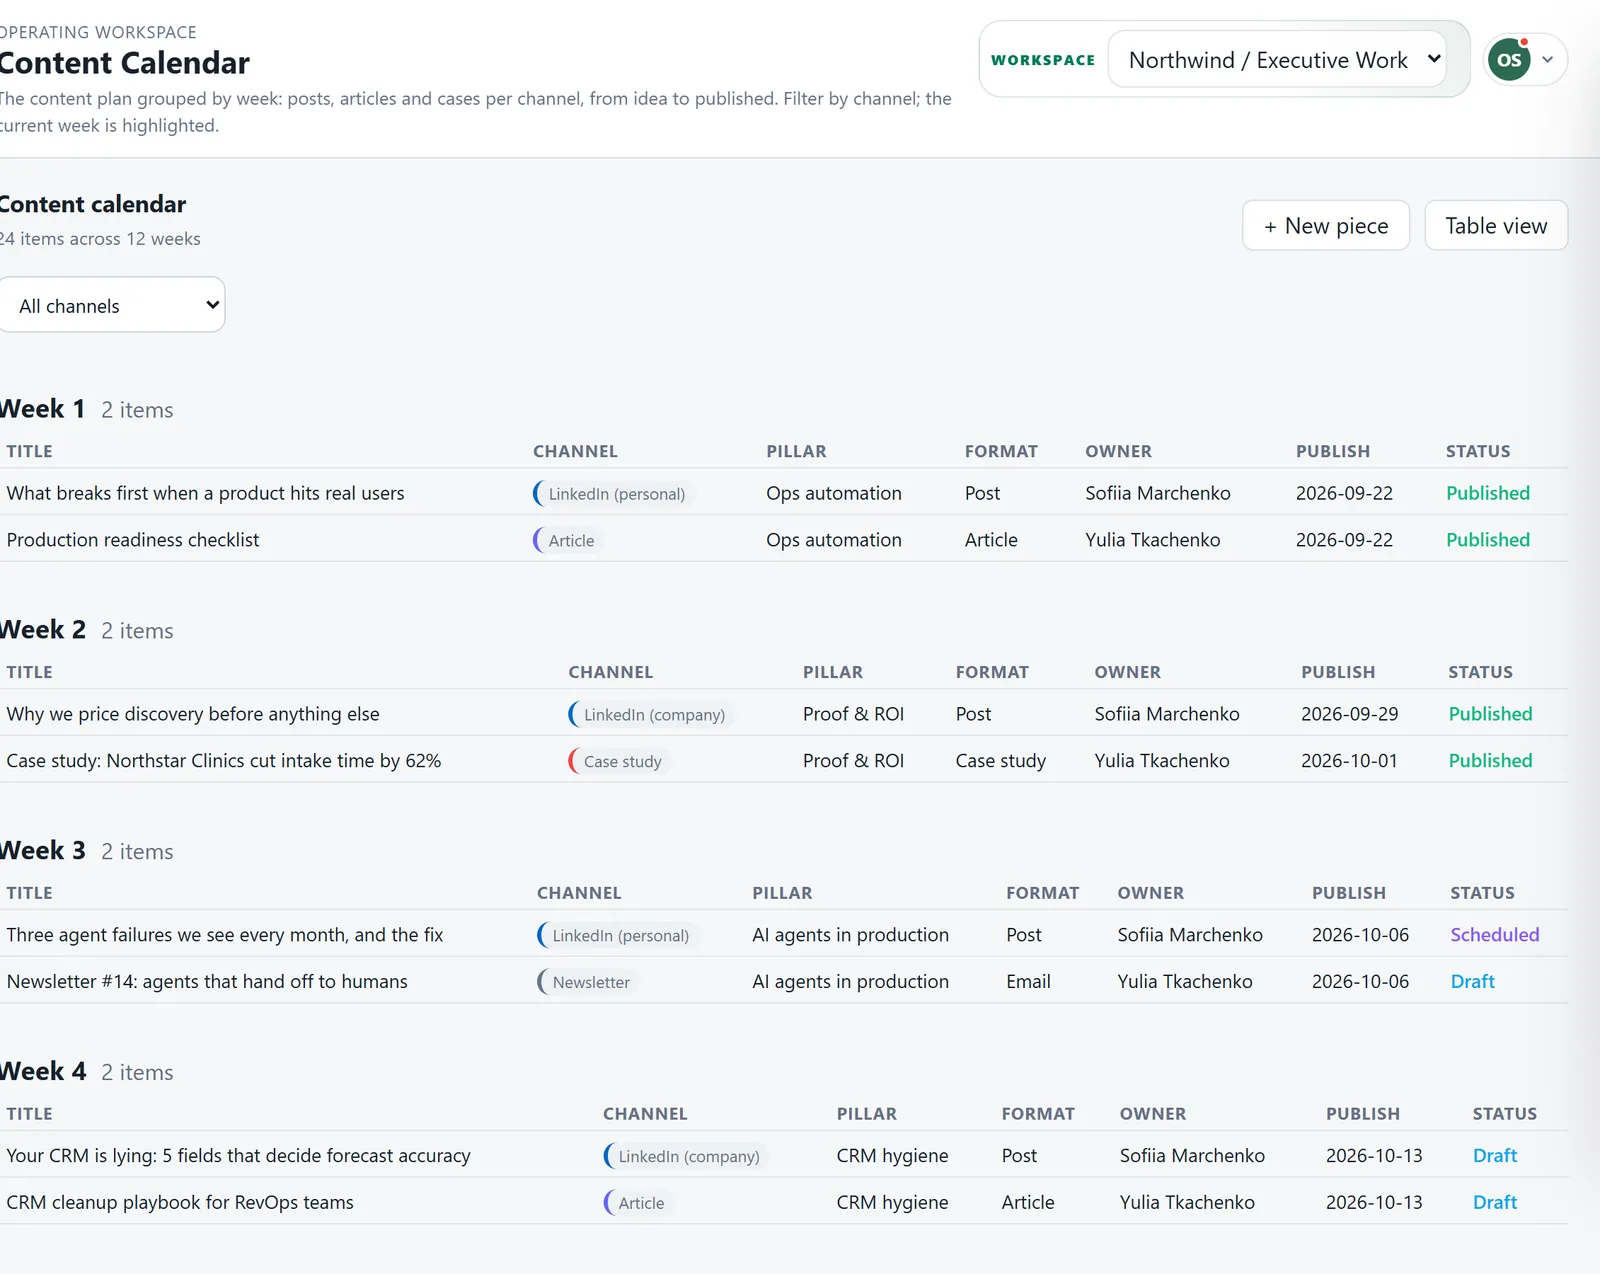Click Draft status of CRM cleanup playbook
The width and height of the screenshot is (1600, 1274).
point(1494,1203)
